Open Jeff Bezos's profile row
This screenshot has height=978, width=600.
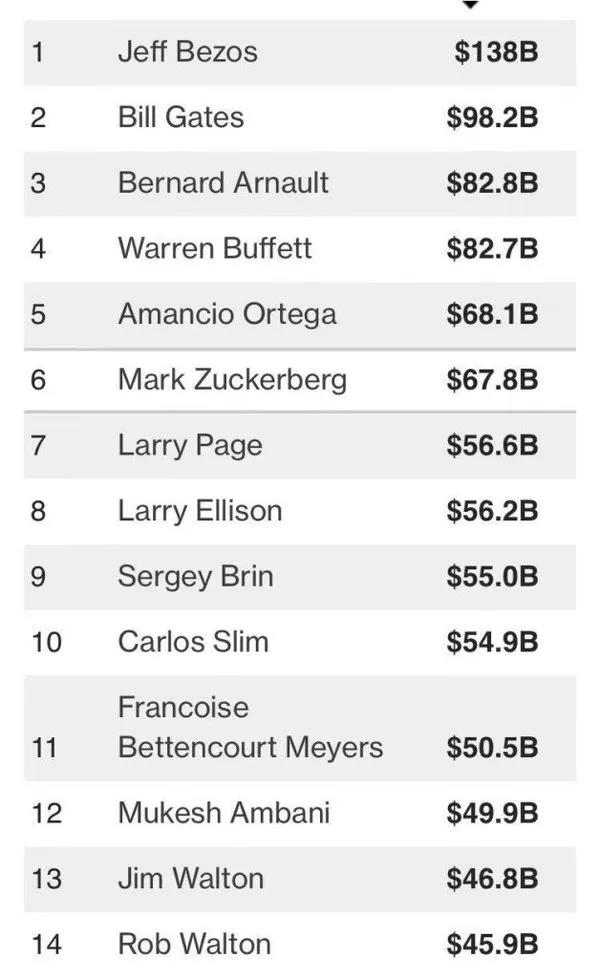click(300, 52)
